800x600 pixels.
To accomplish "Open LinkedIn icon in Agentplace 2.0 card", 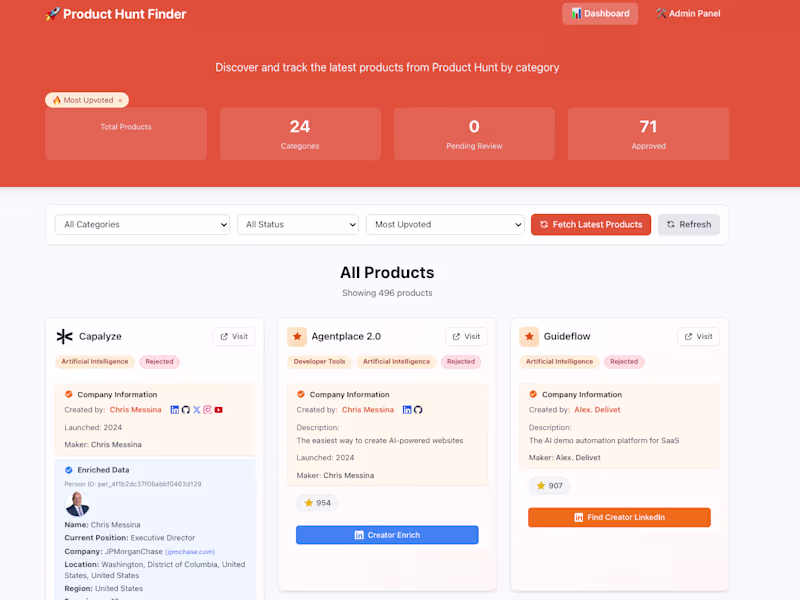I will coord(407,410).
